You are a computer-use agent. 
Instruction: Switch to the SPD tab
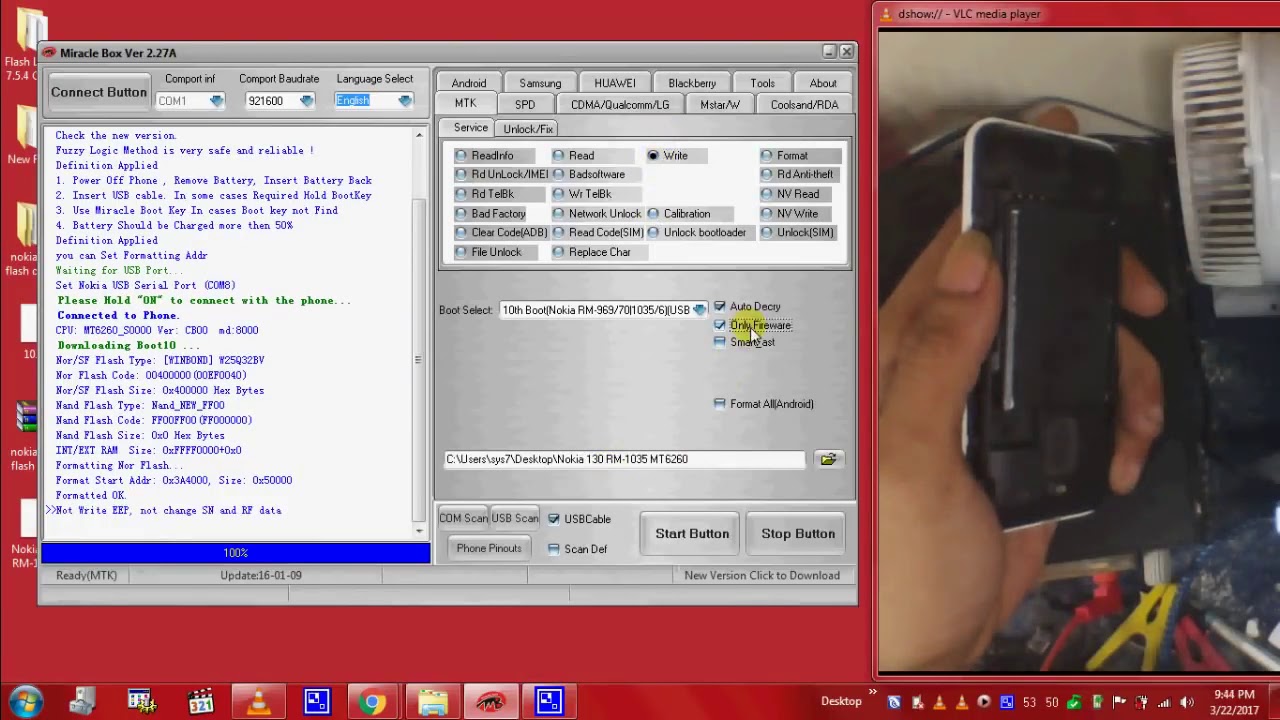(525, 104)
